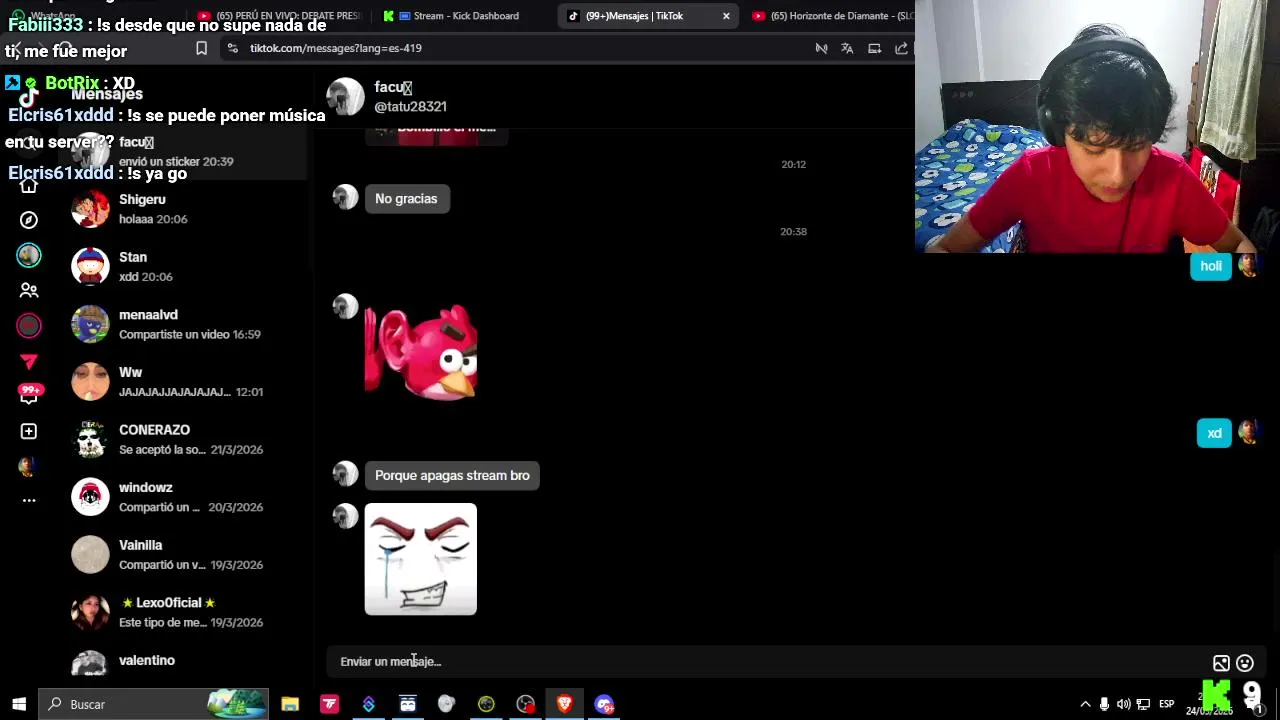This screenshot has height=720, width=1280.
Task: Open the emoji picker in message box
Action: pyautogui.click(x=1245, y=663)
